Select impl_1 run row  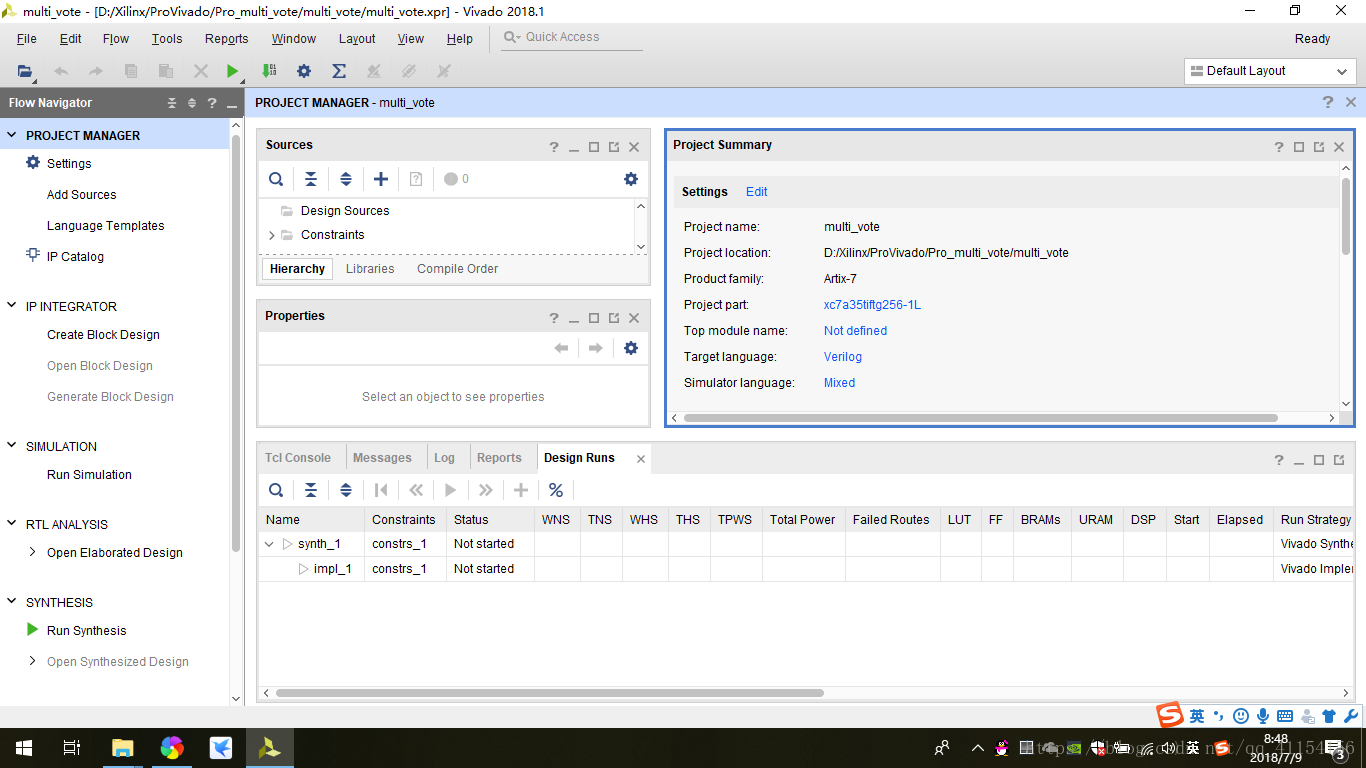point(805,569)
